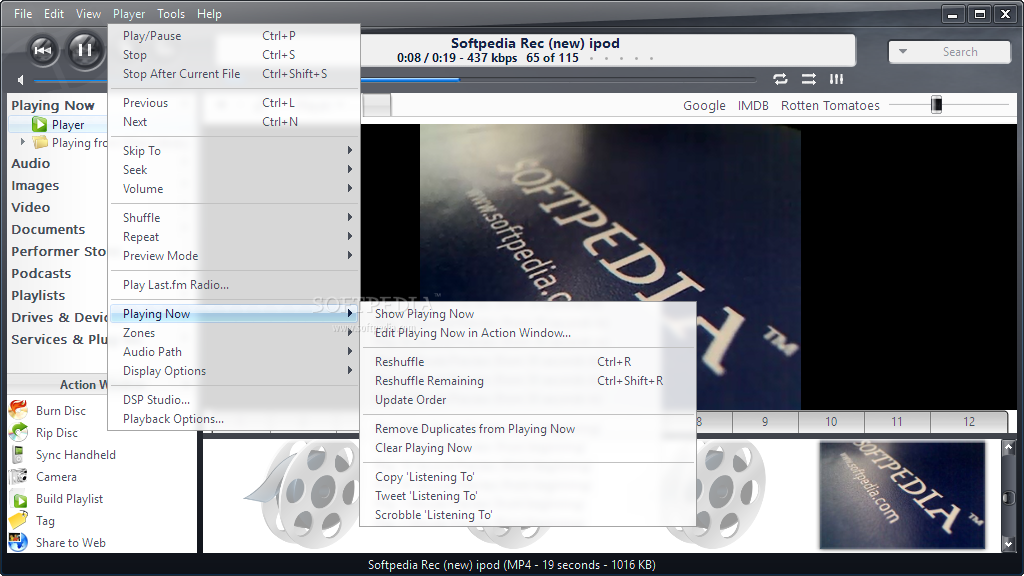Click the Sync Handheld icon

click(x=18, y=455)
